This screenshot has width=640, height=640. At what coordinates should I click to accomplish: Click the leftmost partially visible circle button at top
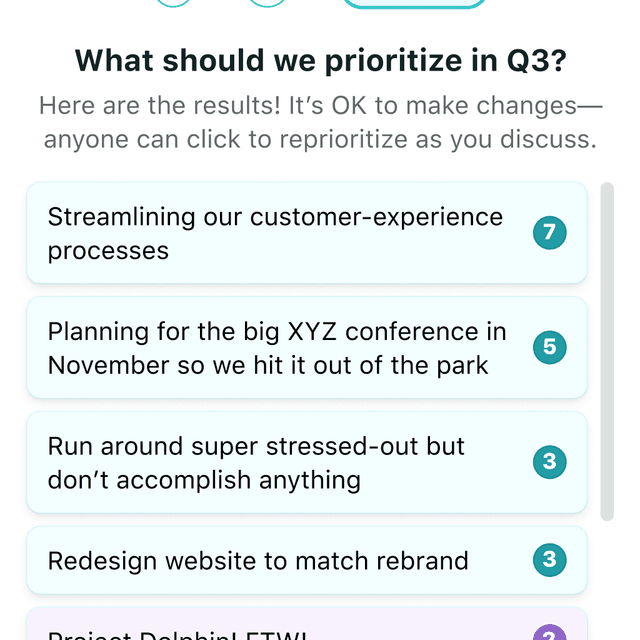(175, 3)
